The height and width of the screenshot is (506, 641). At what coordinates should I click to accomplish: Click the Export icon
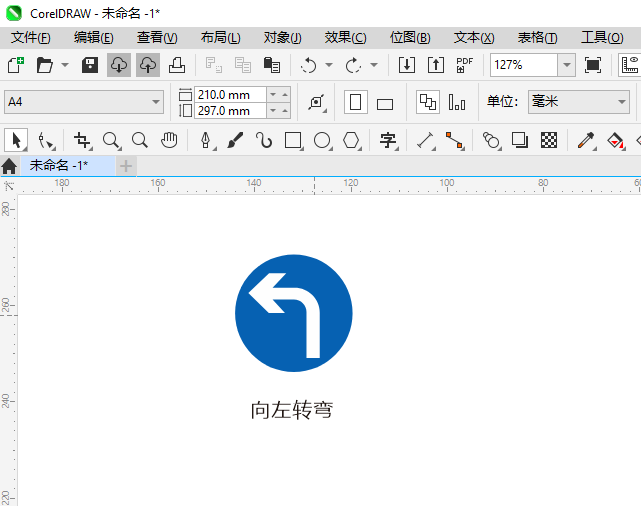pos(436,65)
